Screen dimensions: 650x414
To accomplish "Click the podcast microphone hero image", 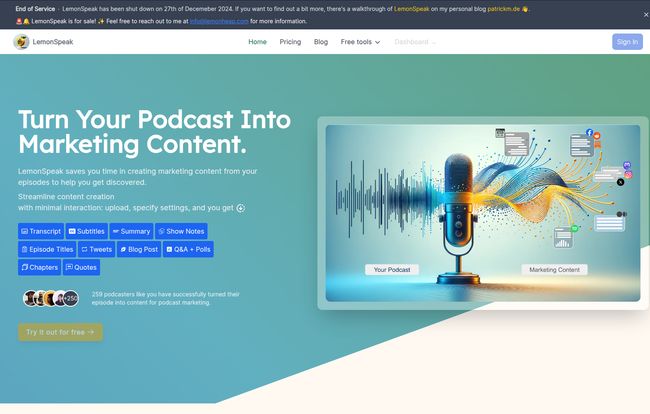I will [483, 213].
